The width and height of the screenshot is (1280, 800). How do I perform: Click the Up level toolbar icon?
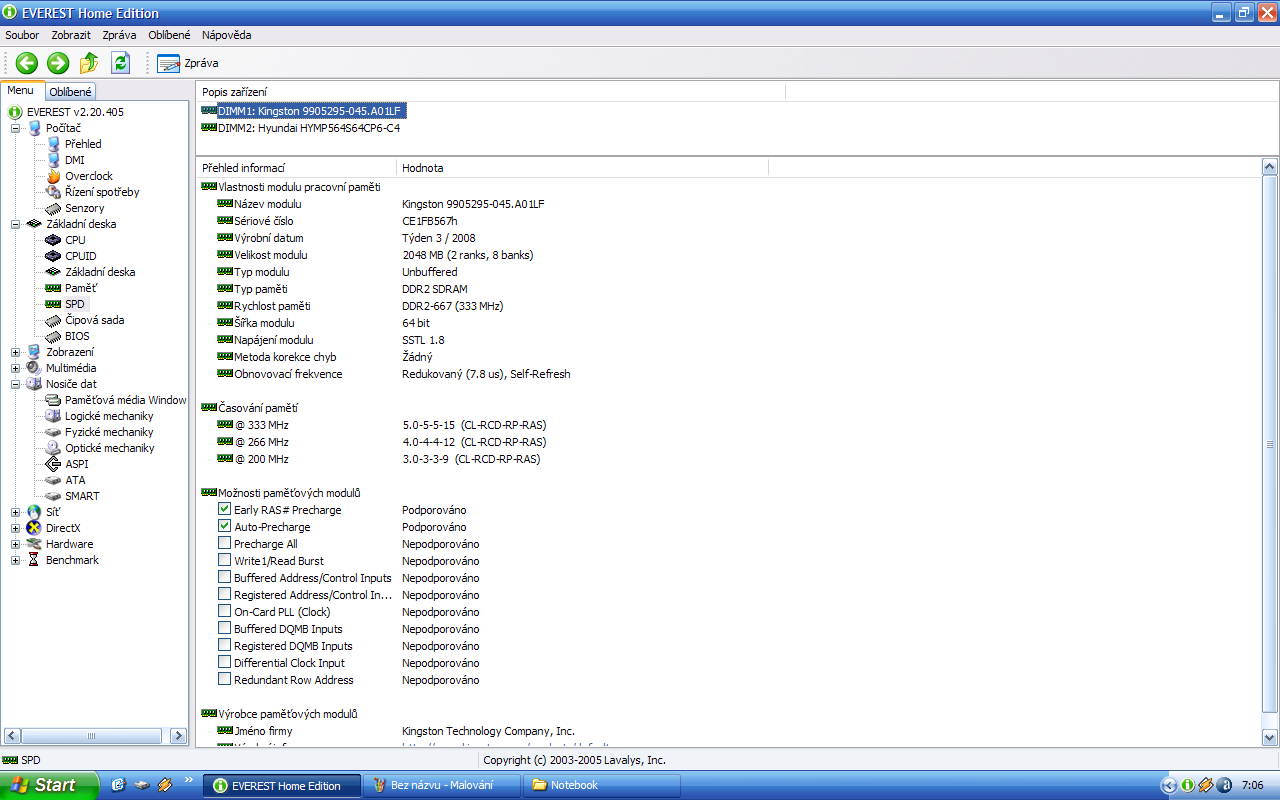tap(89, 63)
